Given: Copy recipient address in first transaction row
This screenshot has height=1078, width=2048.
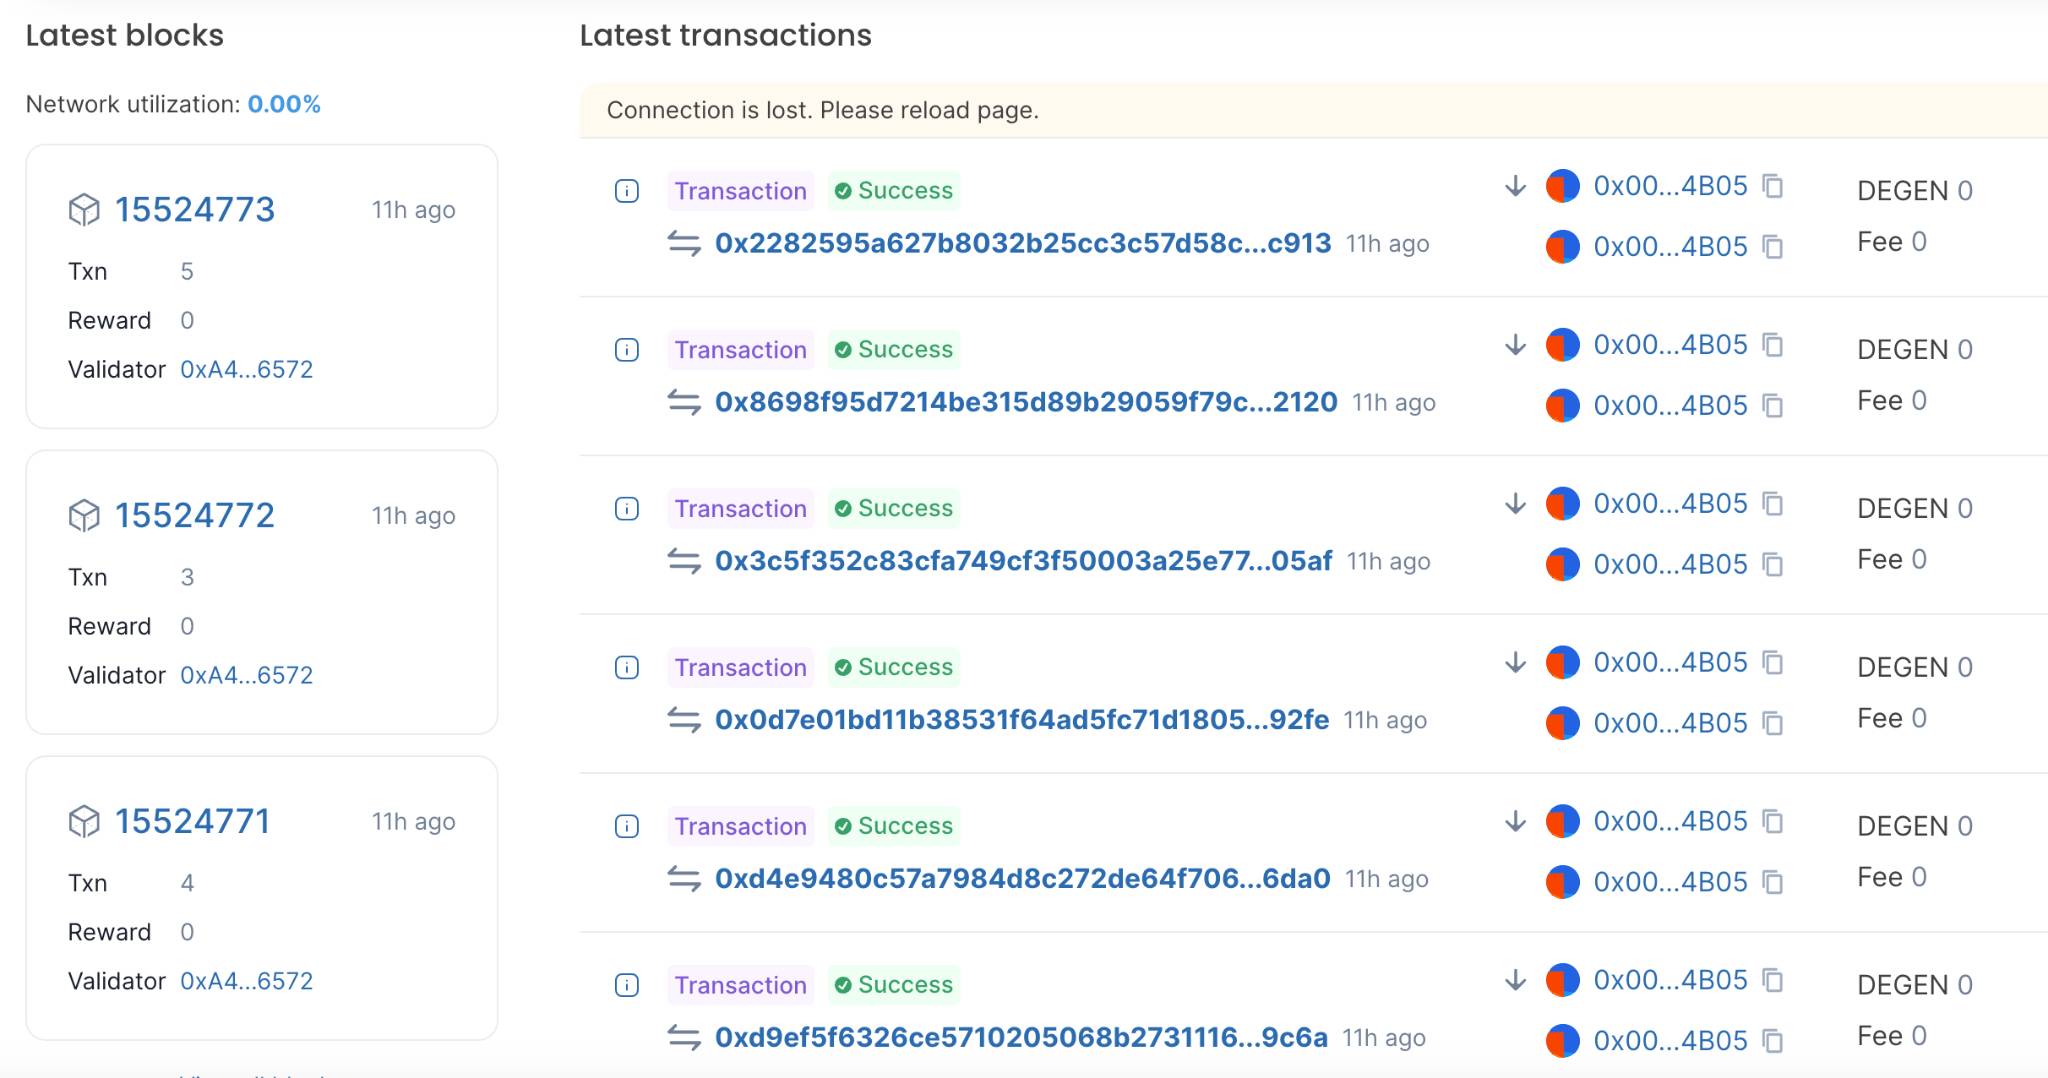Looking at the screenshot, I should point(1773,247).
